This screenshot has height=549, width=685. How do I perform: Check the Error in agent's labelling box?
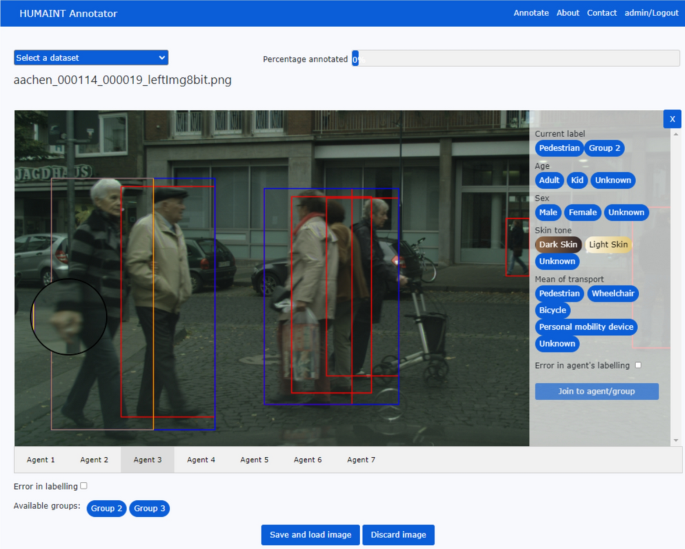pos(638,366)
